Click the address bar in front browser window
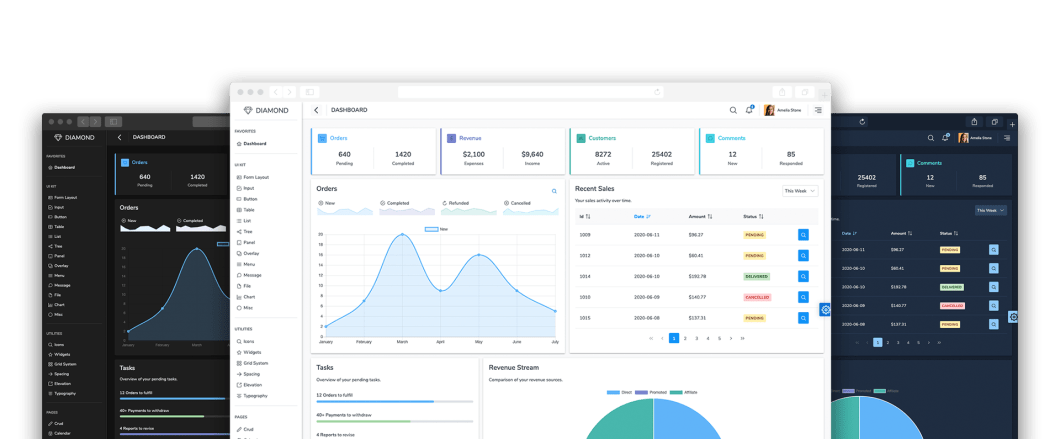1060x439 pixels. (531, 92)
